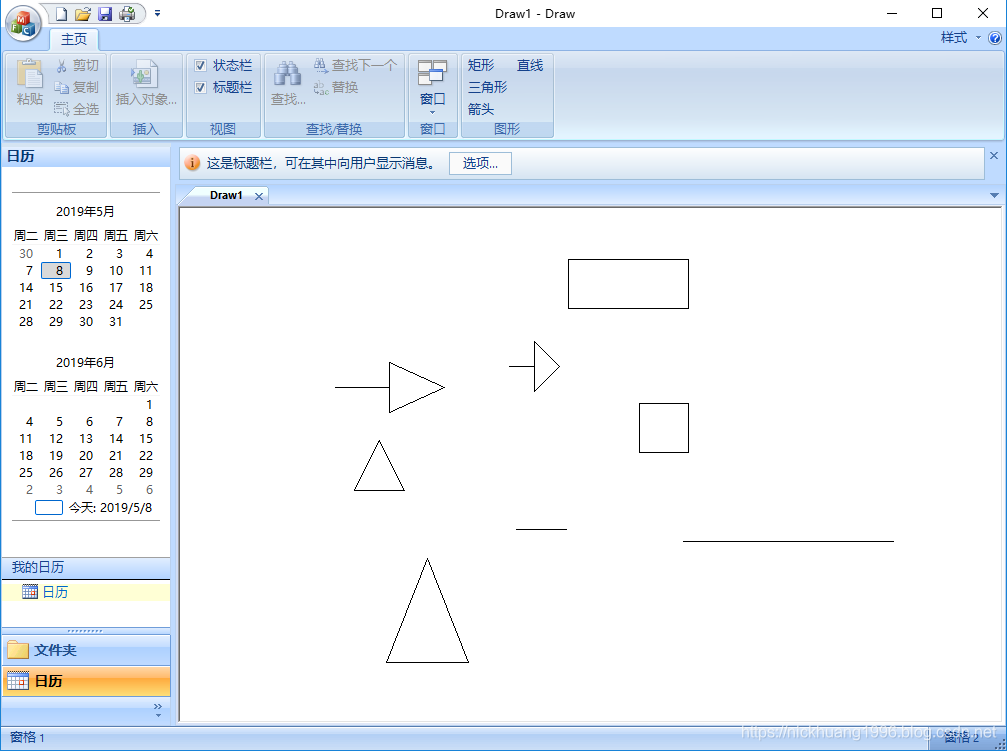Click Replace (替换) in find group

pyautogui.click(x=336, y=87)
